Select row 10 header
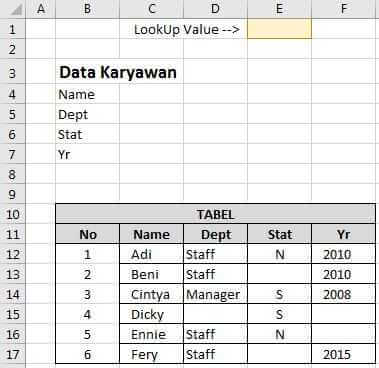The height and width of the screenshot is (368, 379). point(13,214)
